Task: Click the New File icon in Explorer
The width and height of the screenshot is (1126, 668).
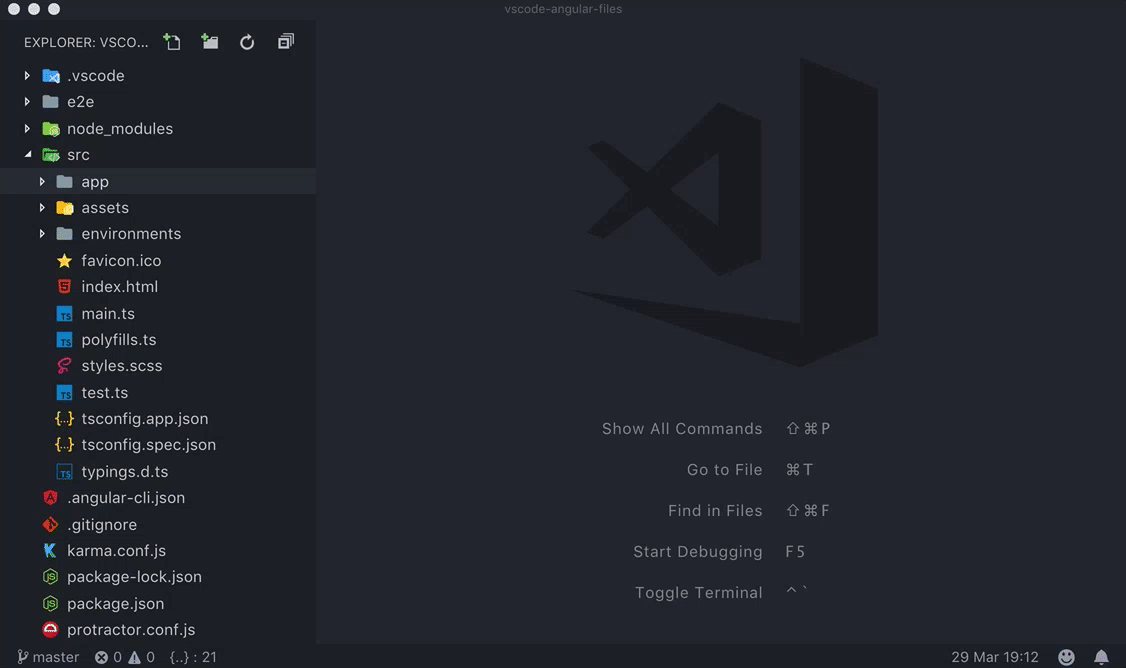Action: click(x=172, y=42)
